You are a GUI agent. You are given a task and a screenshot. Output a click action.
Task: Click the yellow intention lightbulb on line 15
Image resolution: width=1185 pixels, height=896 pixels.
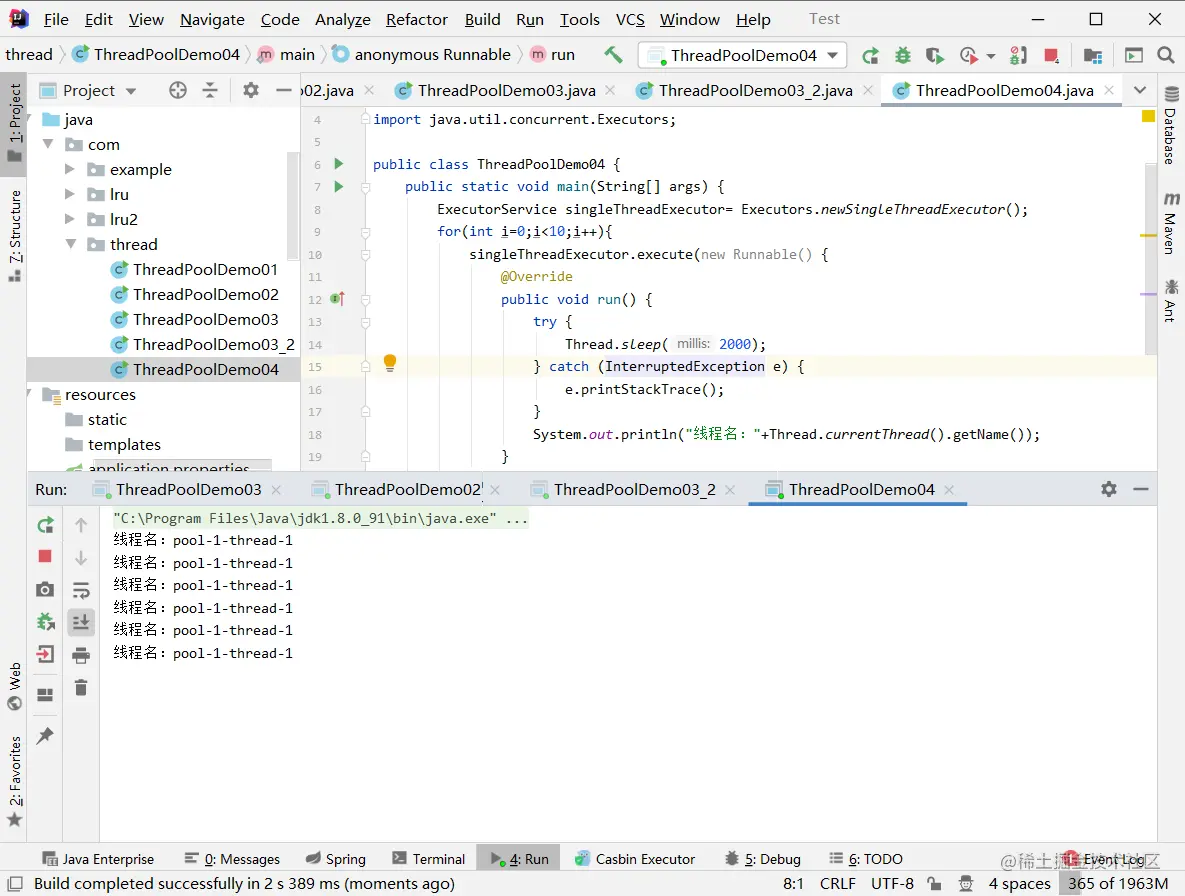390,363
